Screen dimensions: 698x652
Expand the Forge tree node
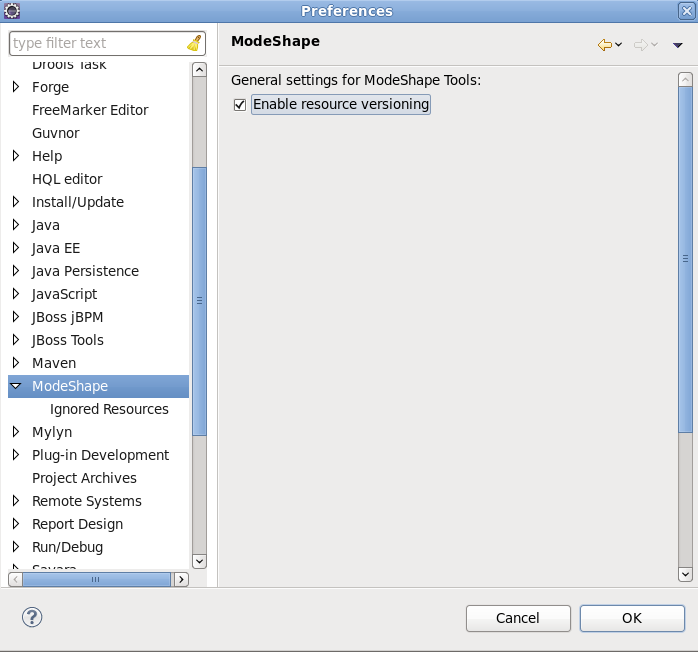(x=16, y=87)
